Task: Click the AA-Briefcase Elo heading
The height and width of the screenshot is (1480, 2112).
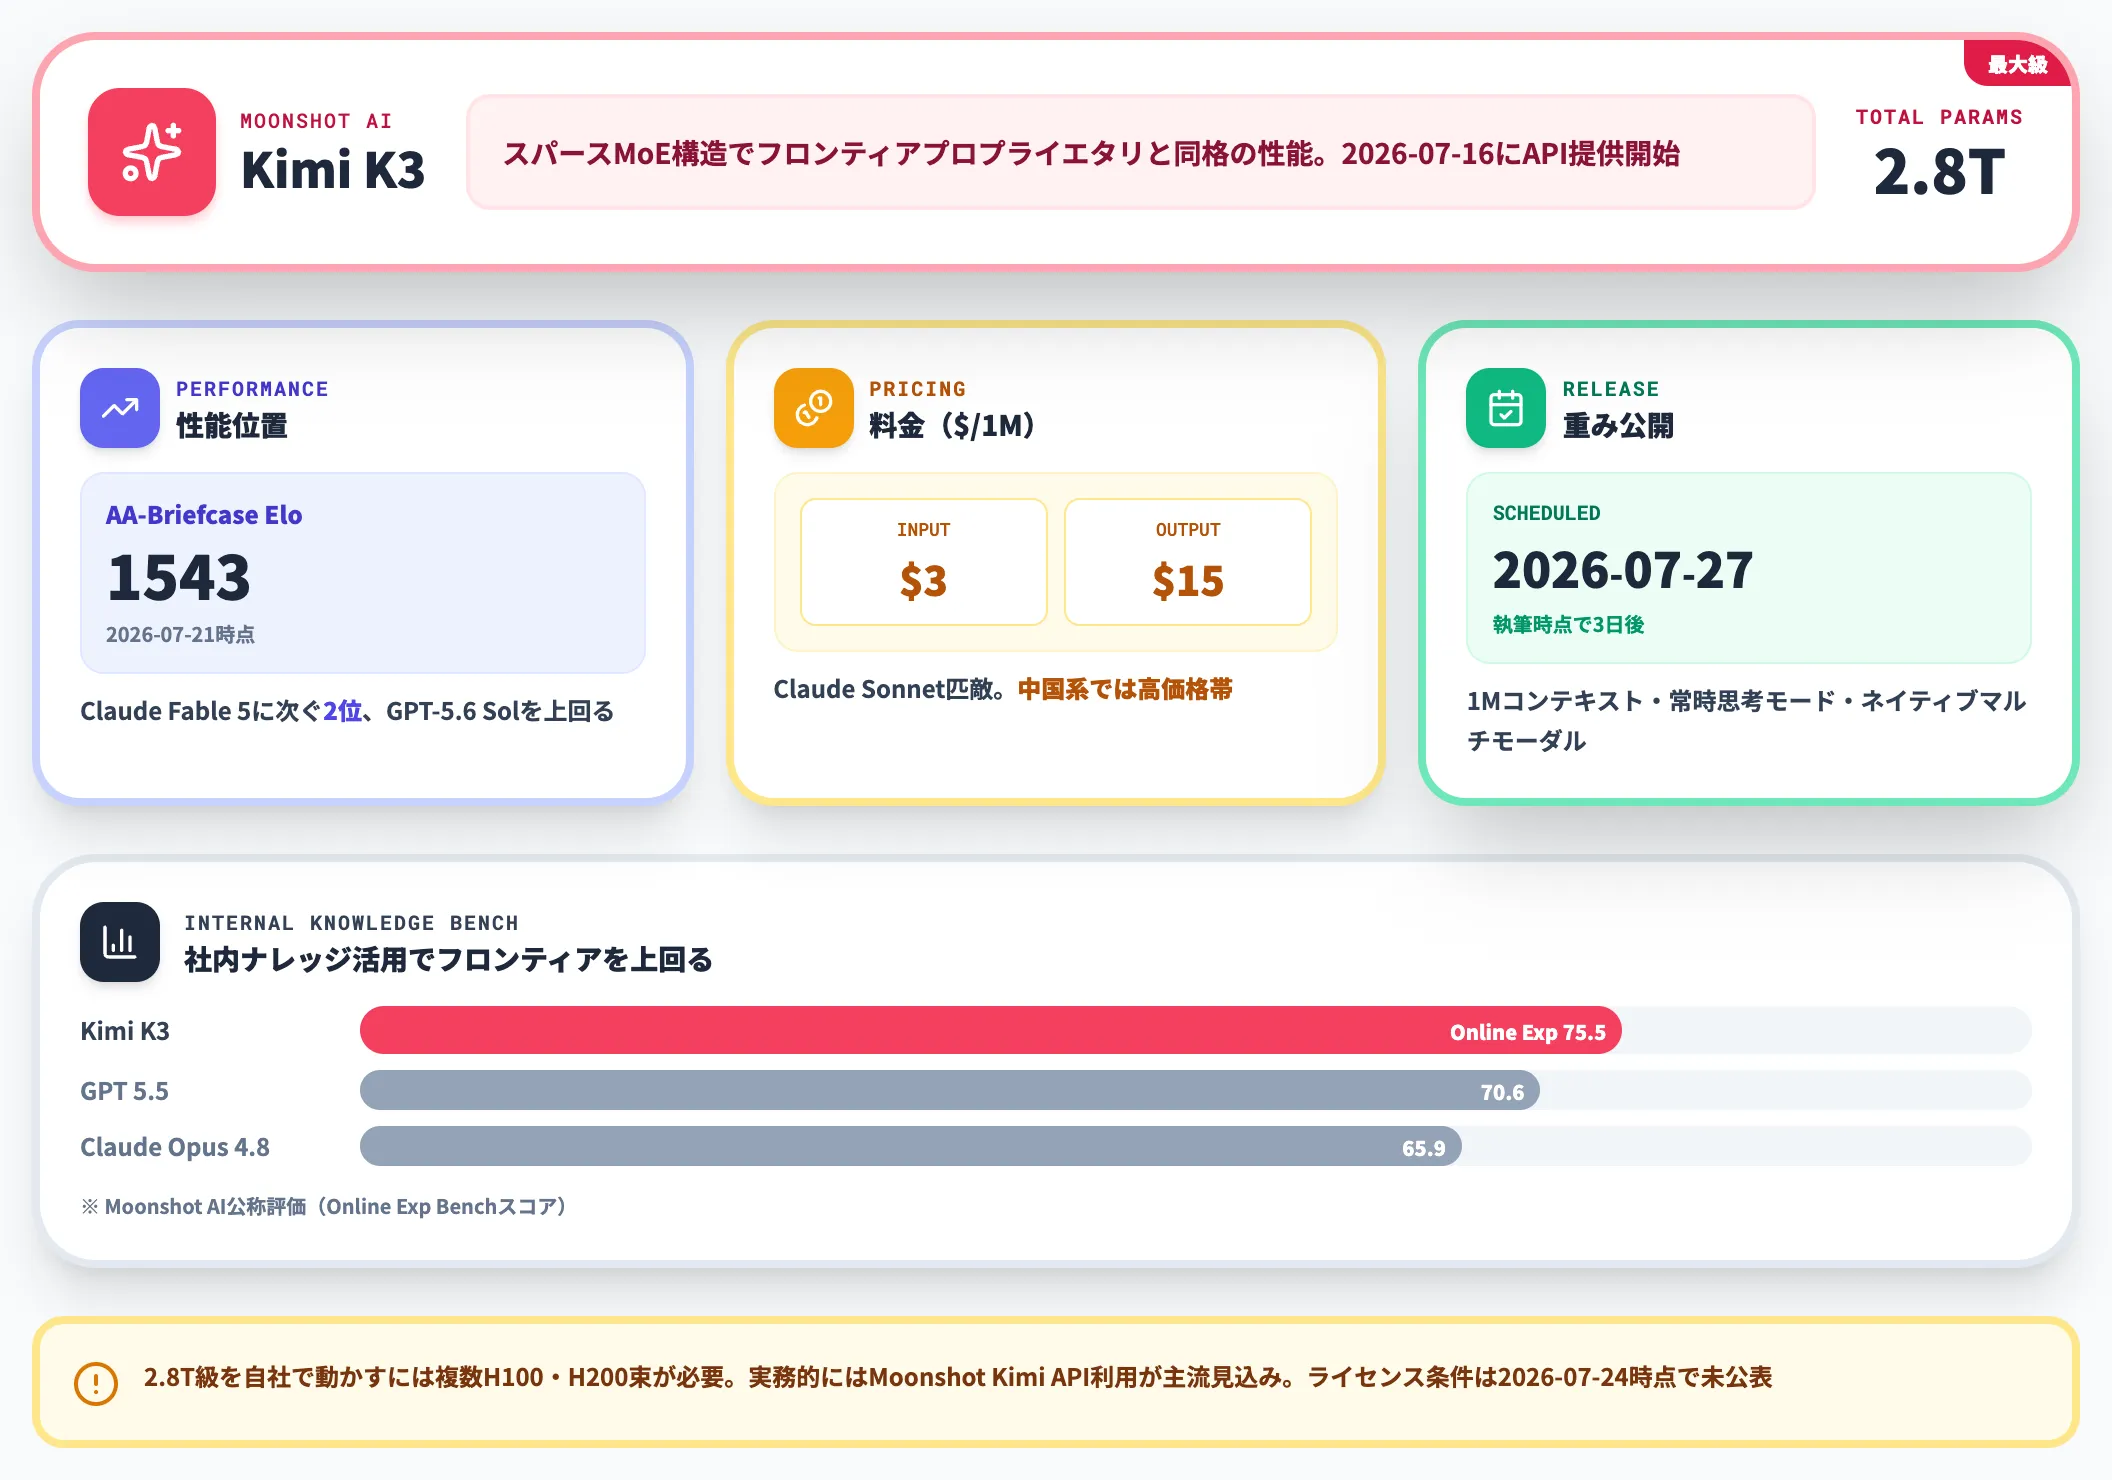Action: pyautogui.click(x=204, y=515)
